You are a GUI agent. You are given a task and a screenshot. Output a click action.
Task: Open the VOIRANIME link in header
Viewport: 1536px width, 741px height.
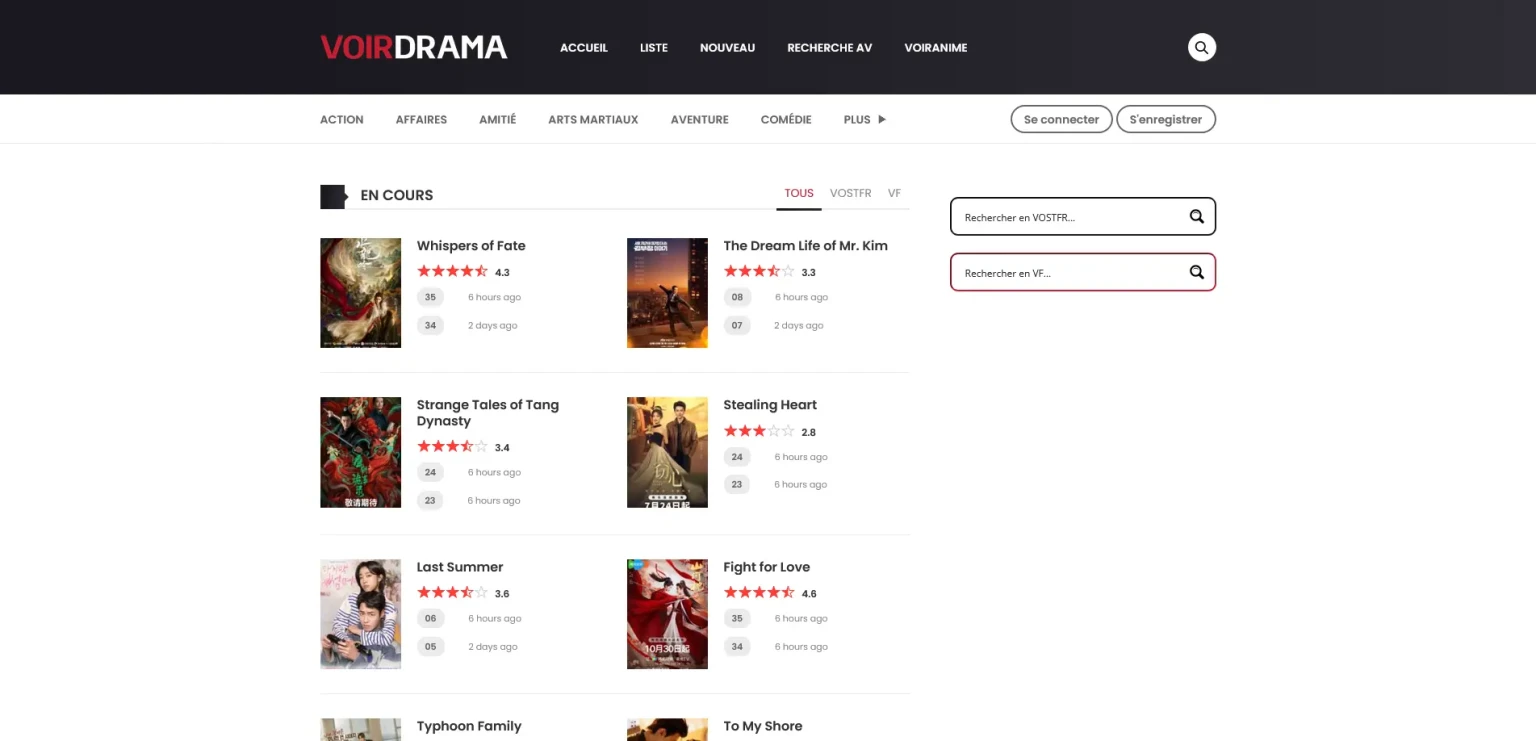(x=936, y=47)
